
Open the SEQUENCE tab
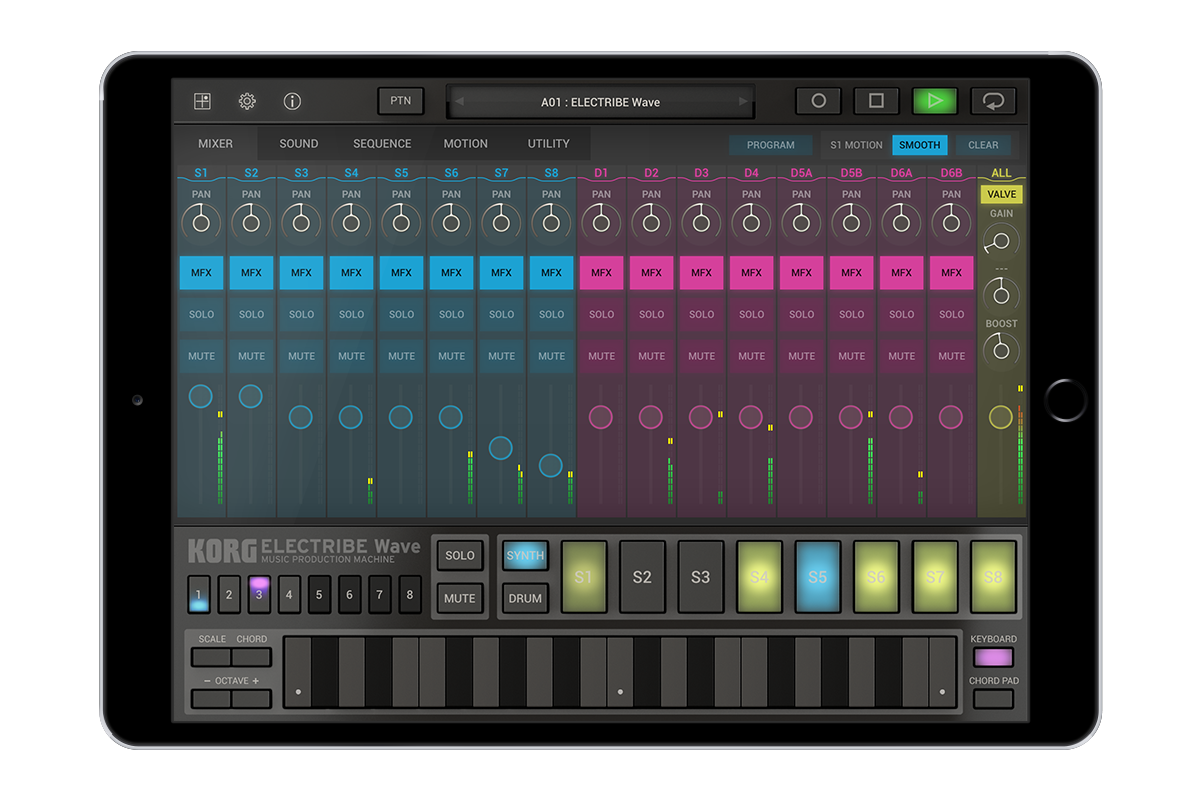click(382, 143)
